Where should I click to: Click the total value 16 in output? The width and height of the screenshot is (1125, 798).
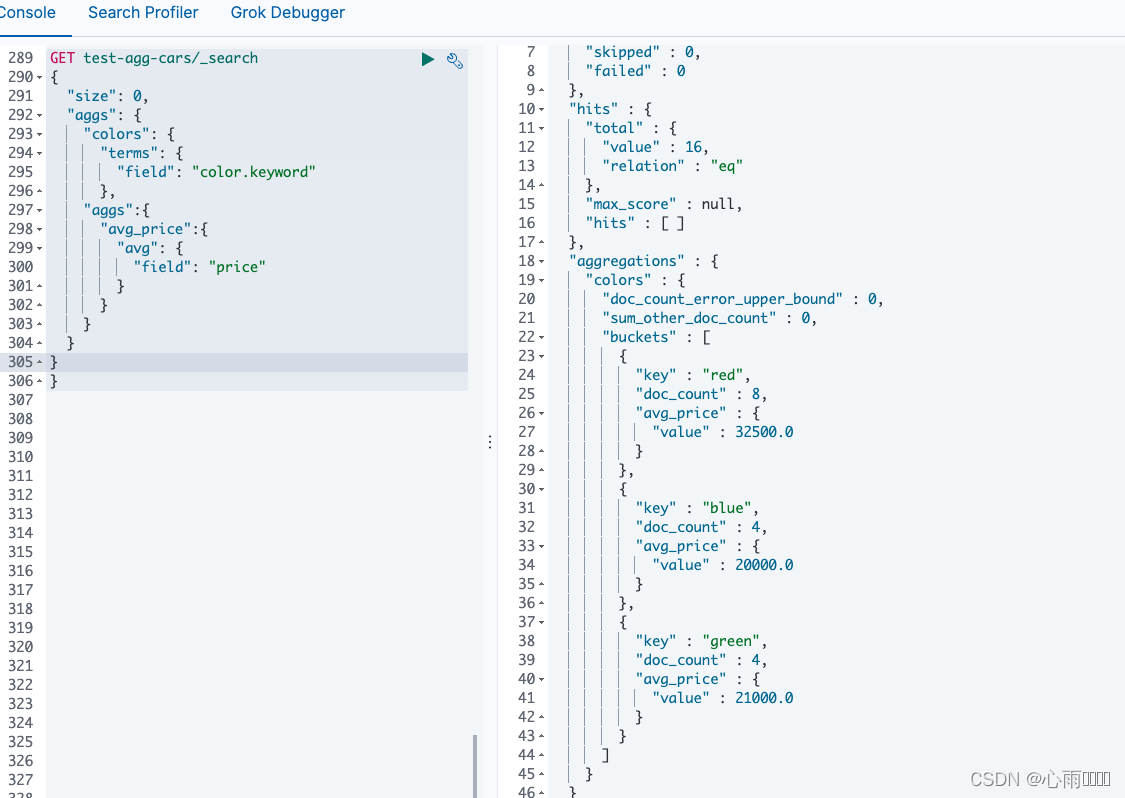(x=693, y=147)
